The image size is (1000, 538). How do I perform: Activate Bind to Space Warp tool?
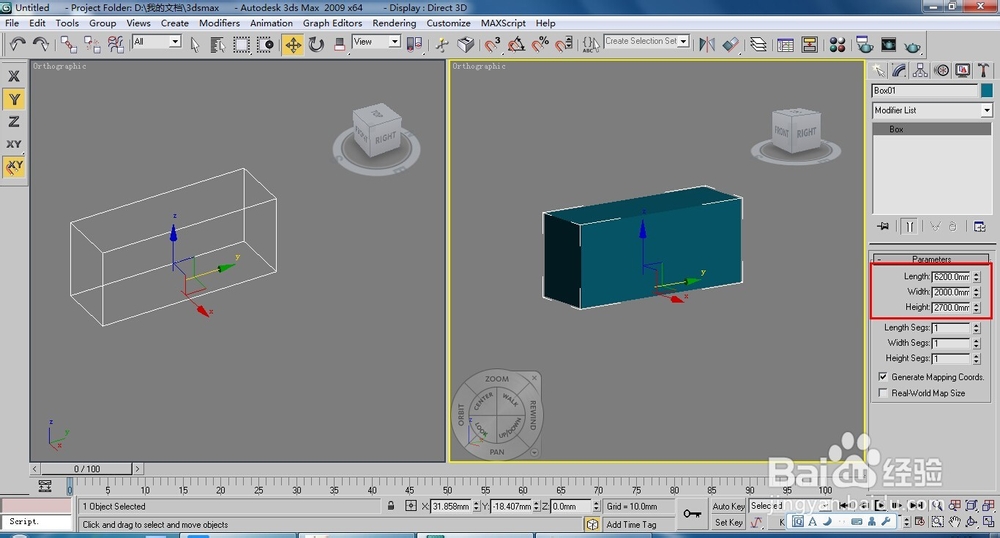(116, 44)
